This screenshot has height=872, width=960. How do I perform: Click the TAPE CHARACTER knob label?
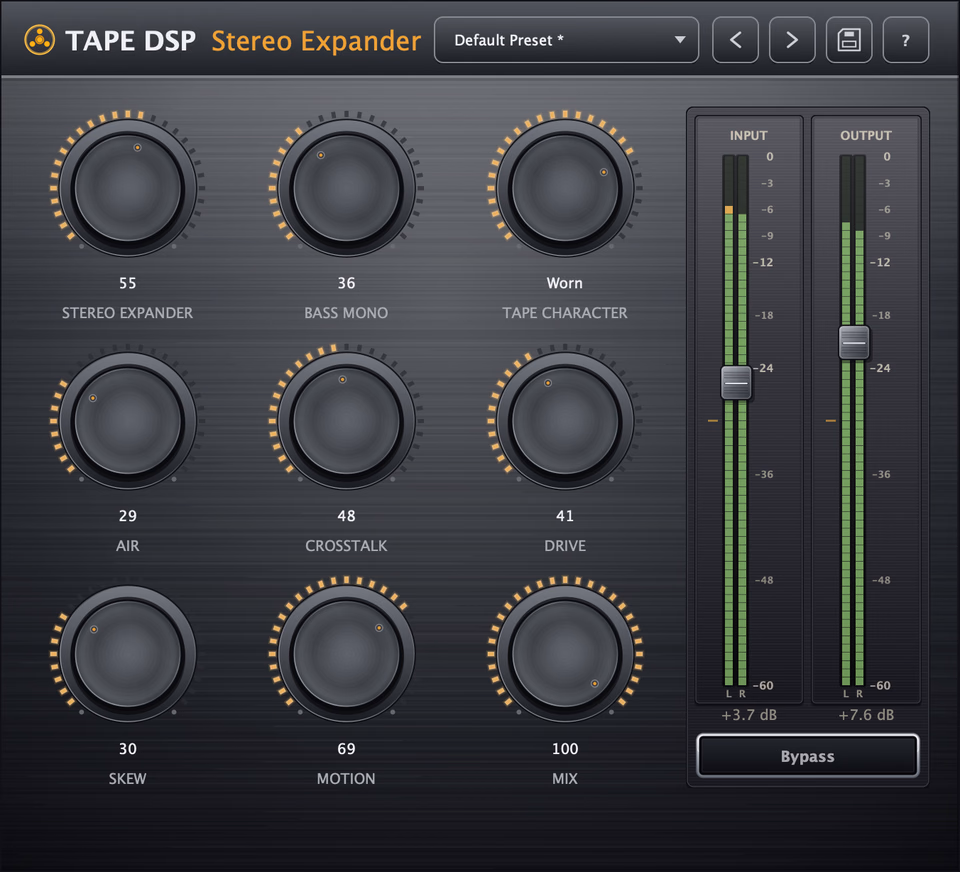[x=565, y=313]
